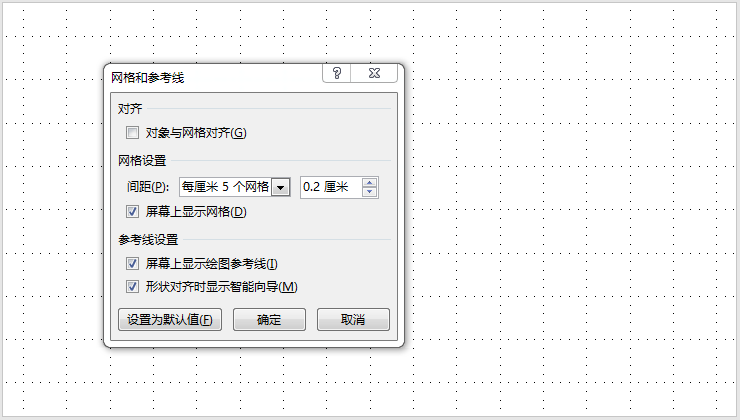Click the 对齐 section heading
740x420 pixels.
coord(130,109)
